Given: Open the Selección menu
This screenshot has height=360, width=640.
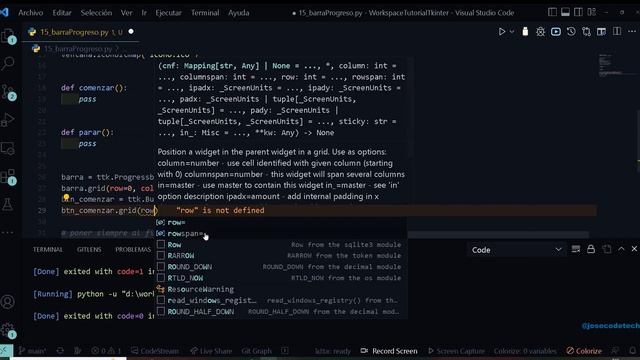Looking at the screenshot, I should point(96,13).
